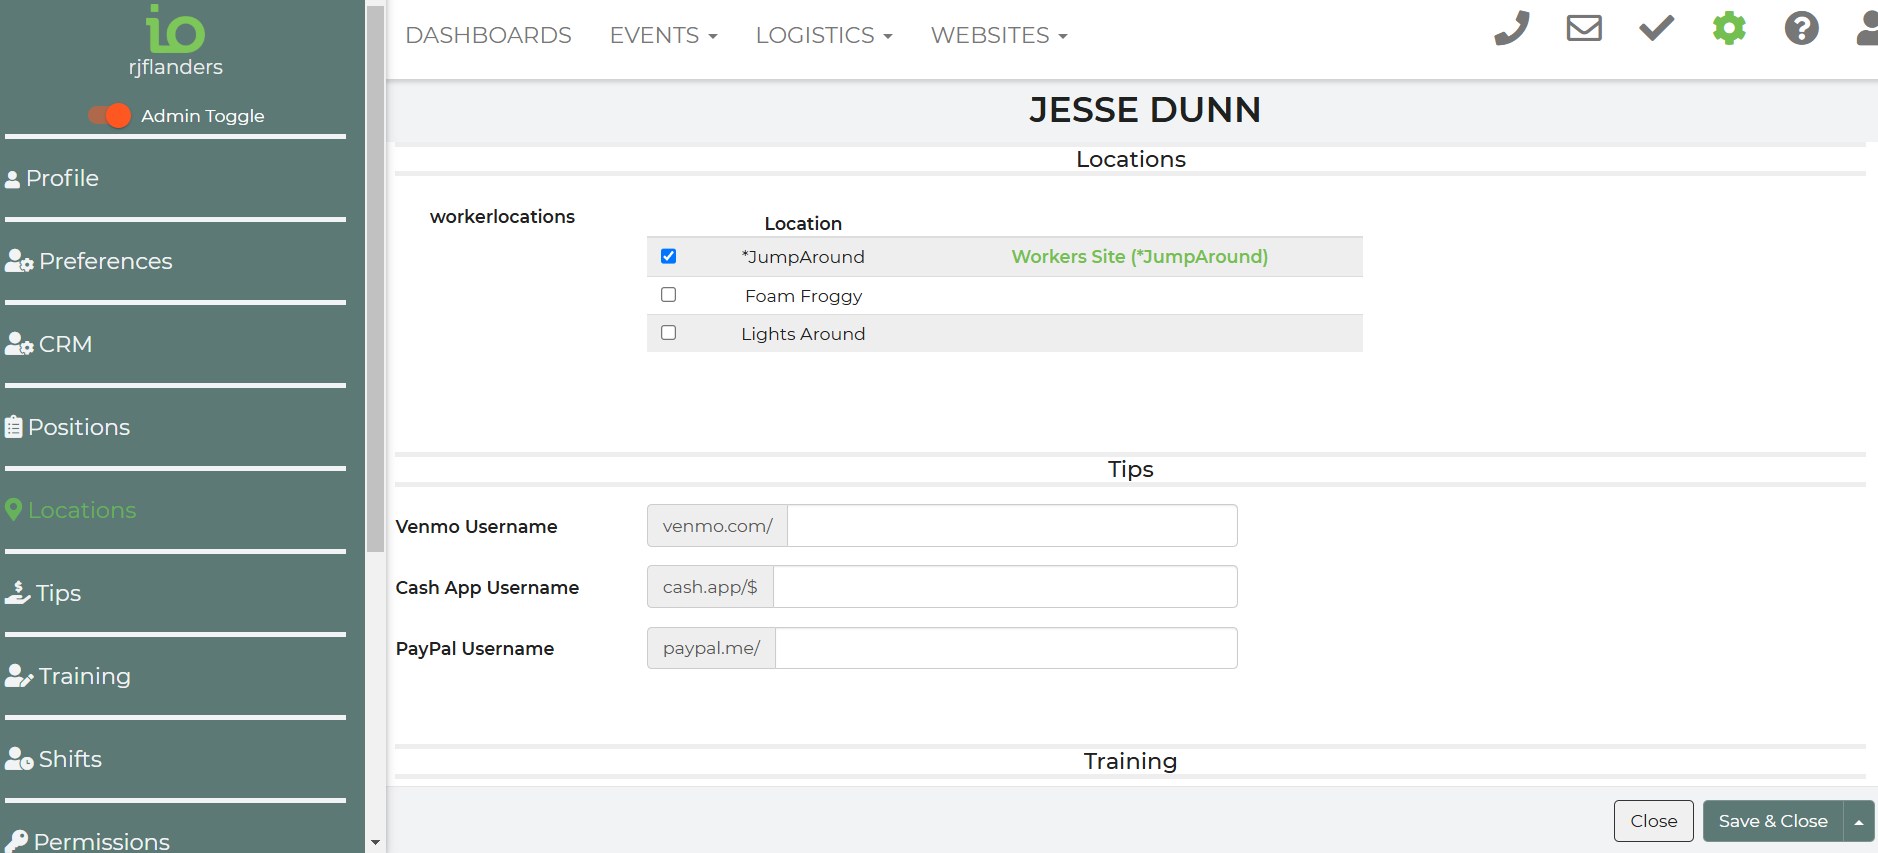
Task: Click the Location column header
Action: (x=803, y=224)
